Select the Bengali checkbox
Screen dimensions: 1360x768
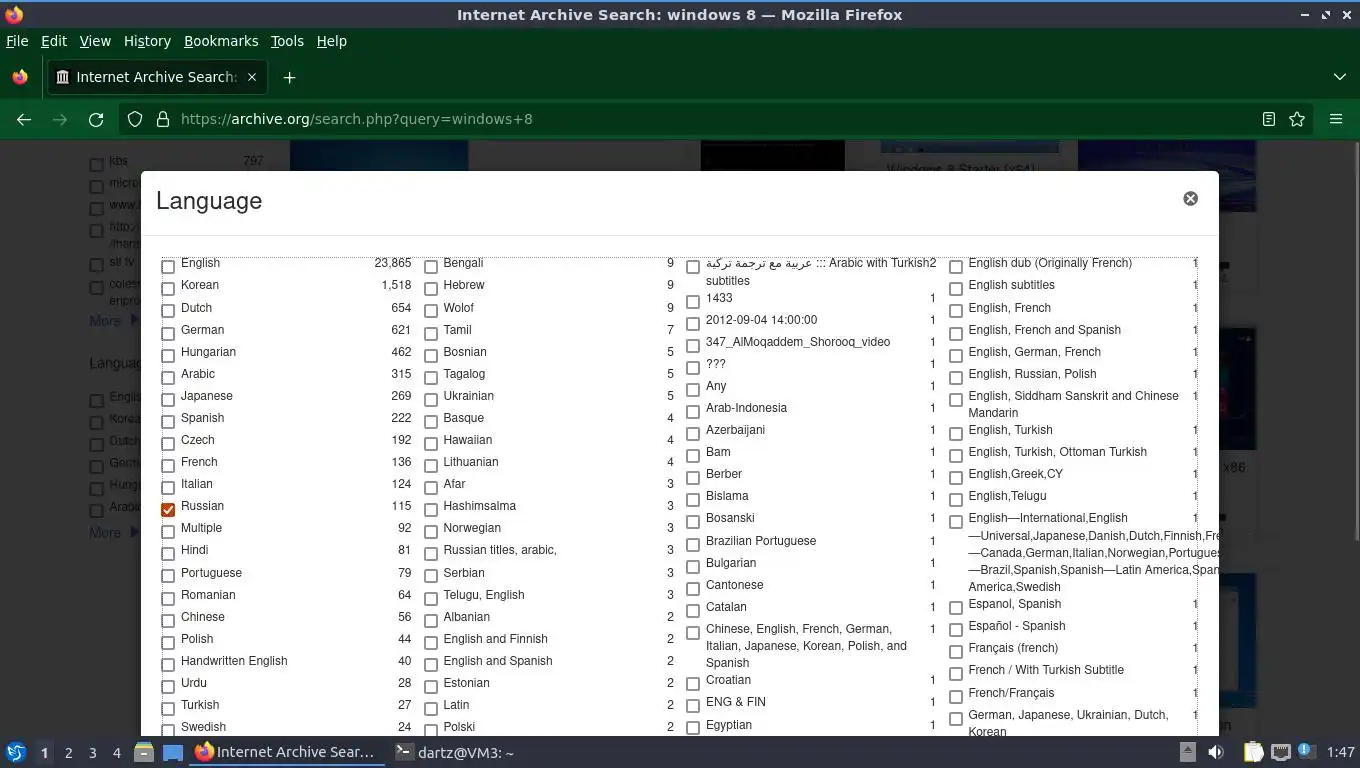(431, 267)
